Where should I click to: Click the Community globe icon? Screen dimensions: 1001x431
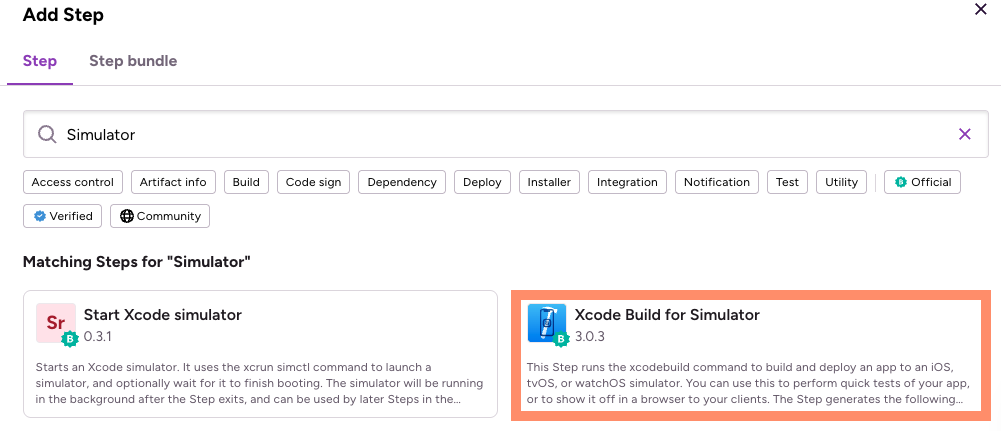[127, 216]
